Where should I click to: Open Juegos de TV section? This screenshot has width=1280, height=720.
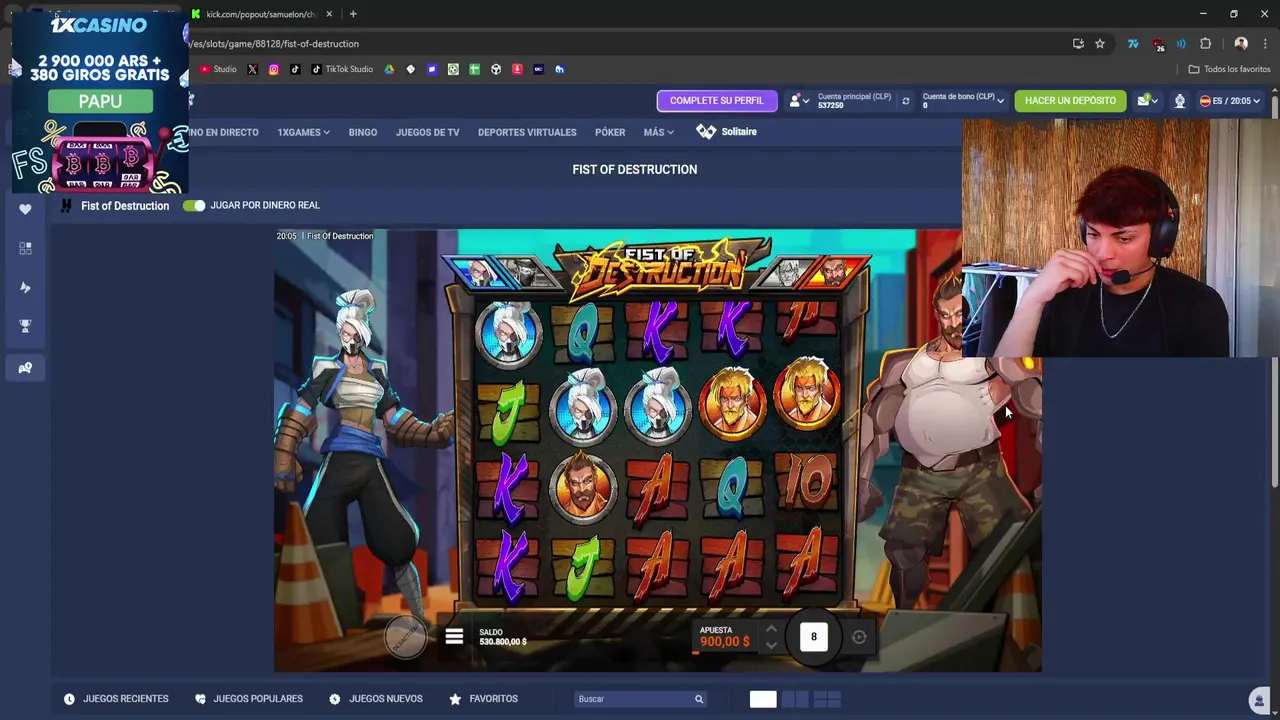tap(427, 132)
